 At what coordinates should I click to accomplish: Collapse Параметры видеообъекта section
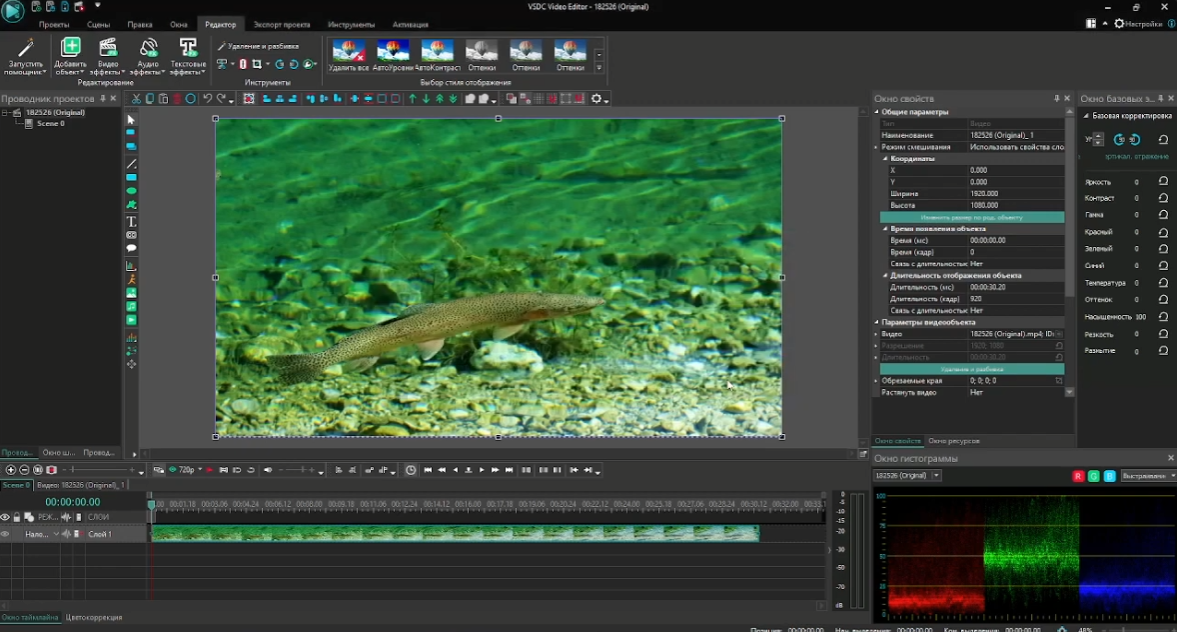[876, 322]
